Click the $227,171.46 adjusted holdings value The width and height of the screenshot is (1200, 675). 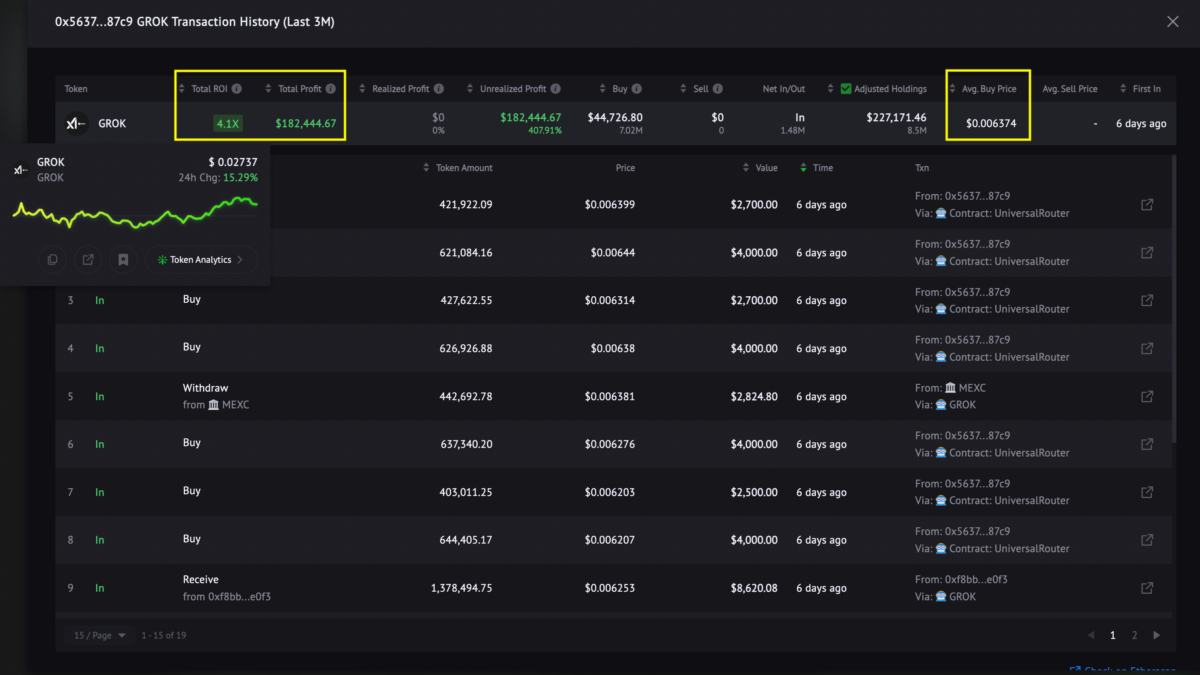(896, 118)
